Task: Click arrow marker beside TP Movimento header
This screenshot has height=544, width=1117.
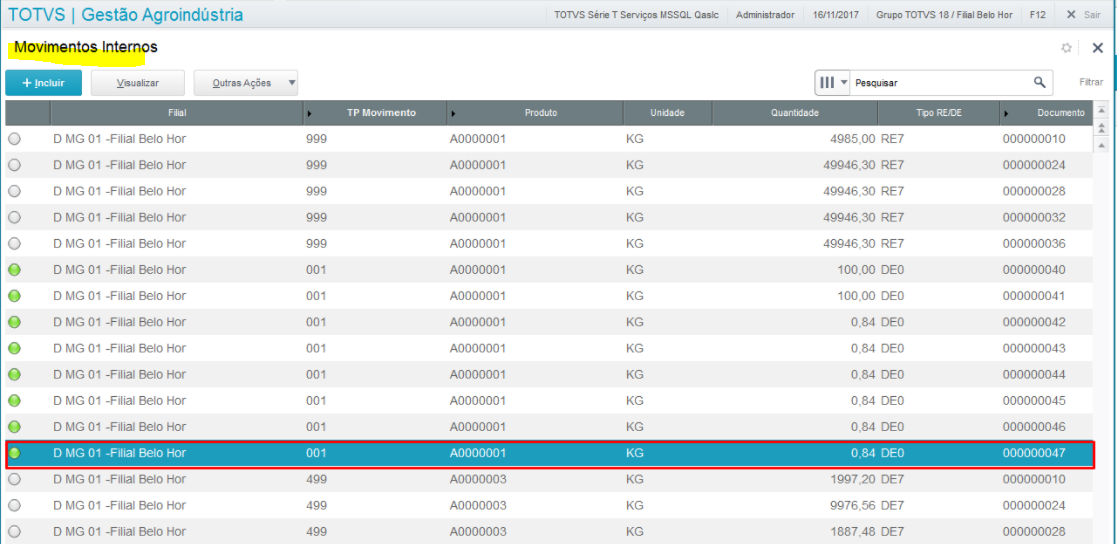Action: click(308, 113)
